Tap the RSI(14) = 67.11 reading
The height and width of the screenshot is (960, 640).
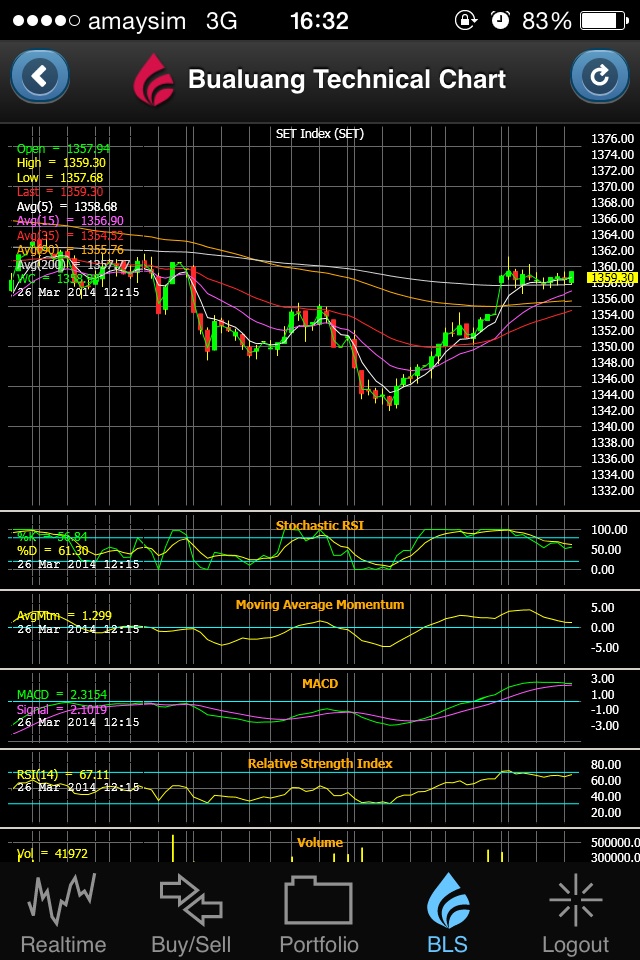click(x=62, y=774)
